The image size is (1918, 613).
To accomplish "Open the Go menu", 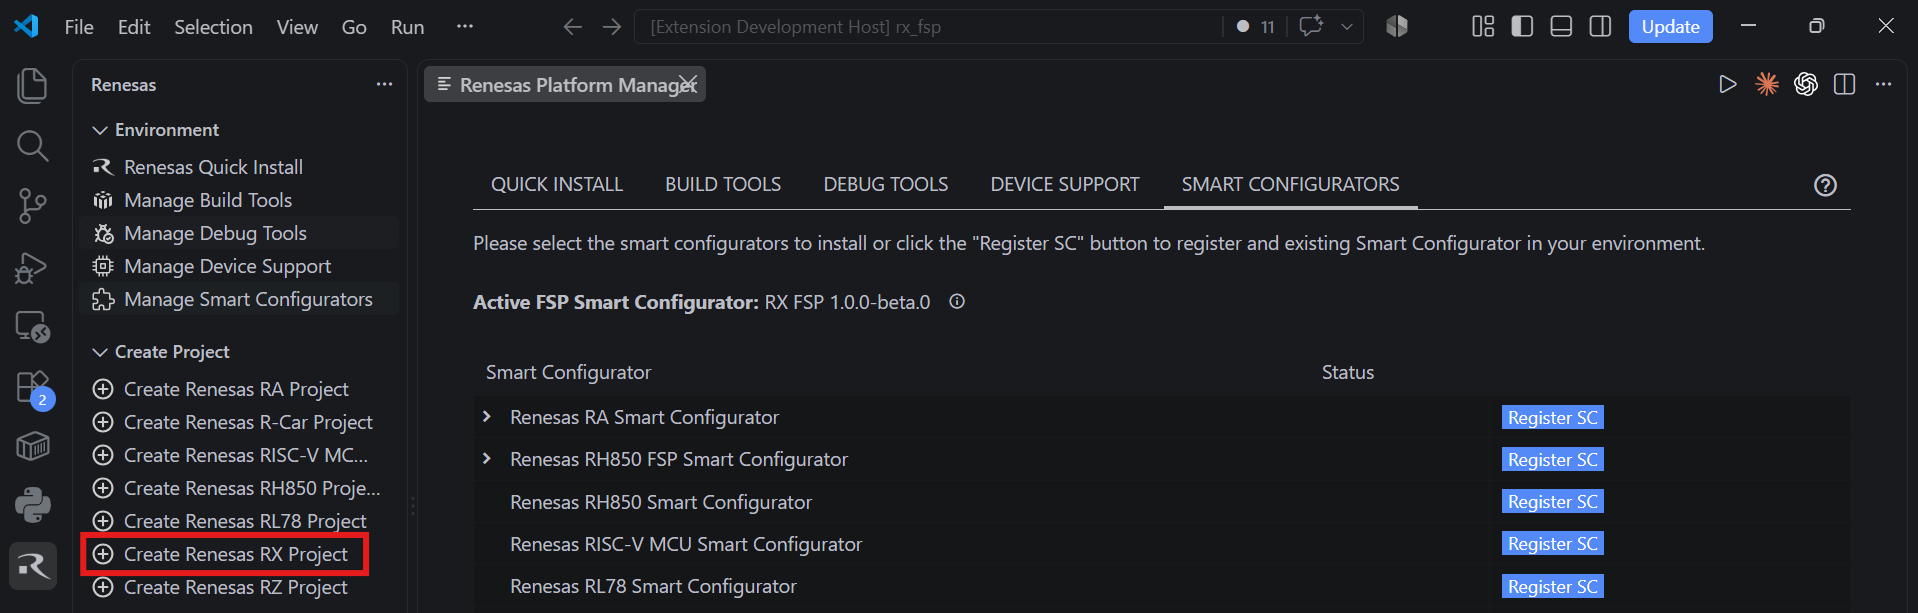I will [354, 27].
